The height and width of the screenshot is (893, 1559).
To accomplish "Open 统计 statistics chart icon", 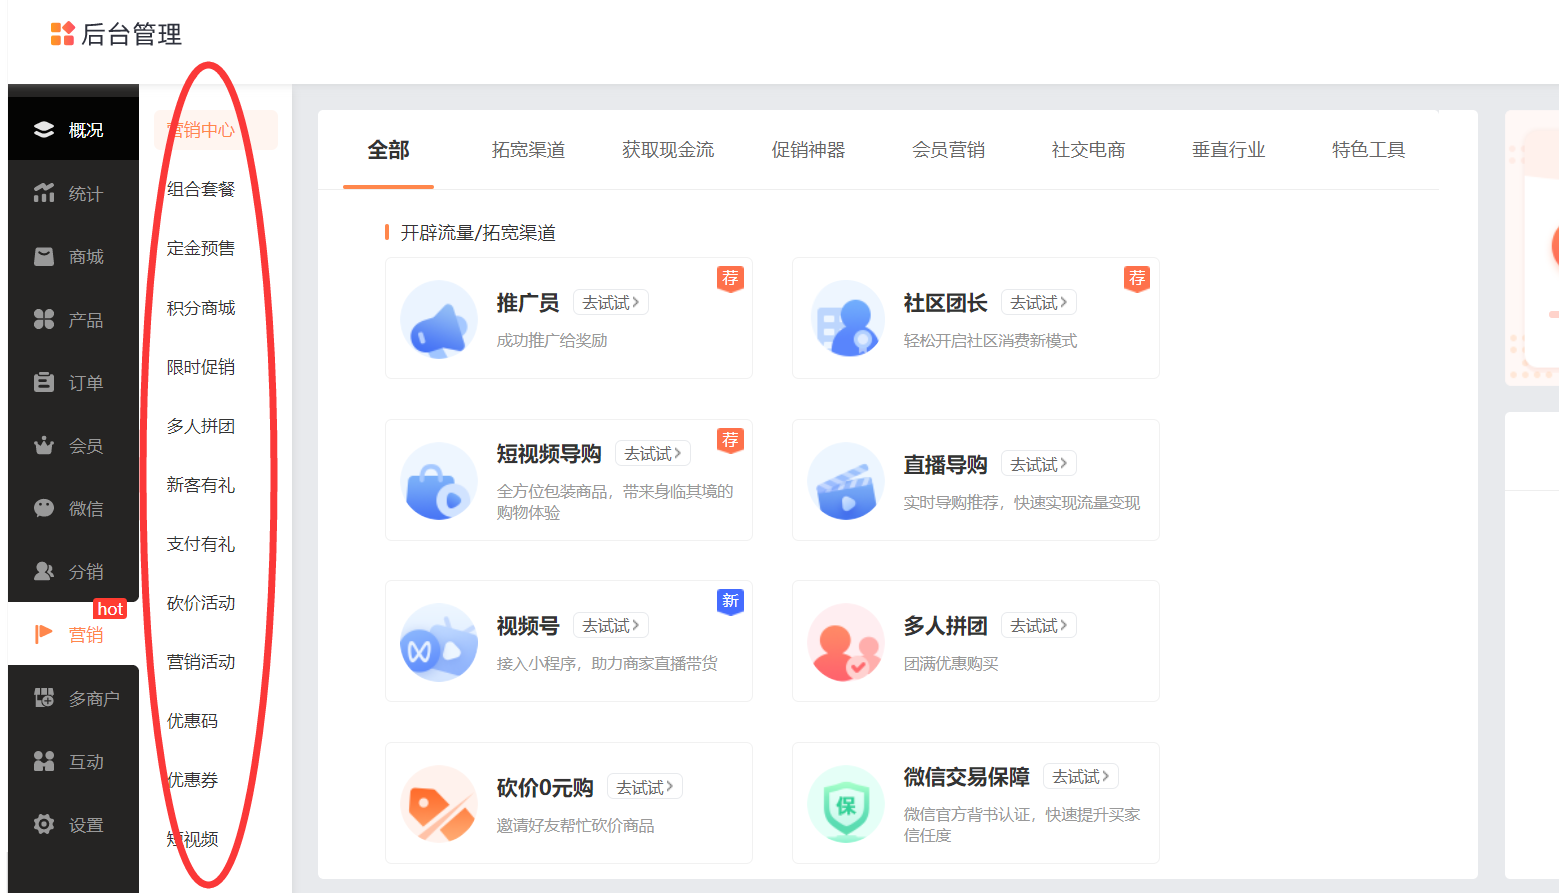I will point(44,193).
